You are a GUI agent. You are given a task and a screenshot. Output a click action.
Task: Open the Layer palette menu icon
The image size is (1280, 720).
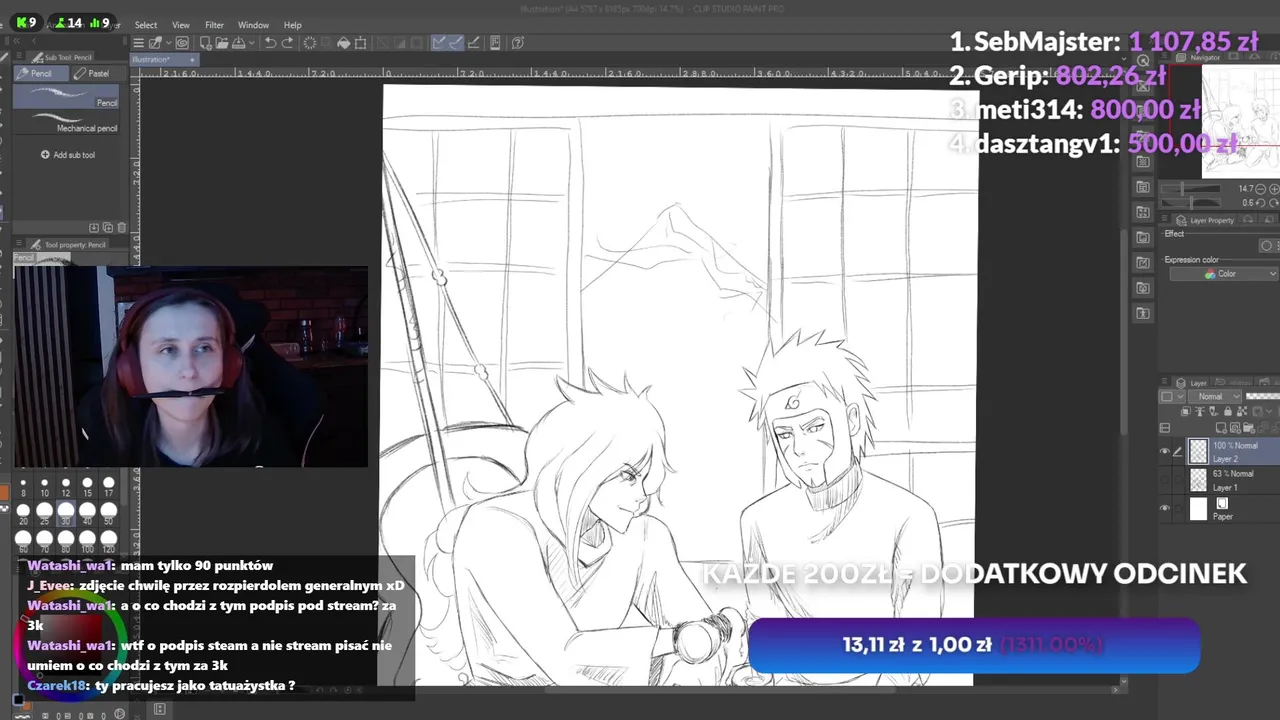tap(1164, 381)
